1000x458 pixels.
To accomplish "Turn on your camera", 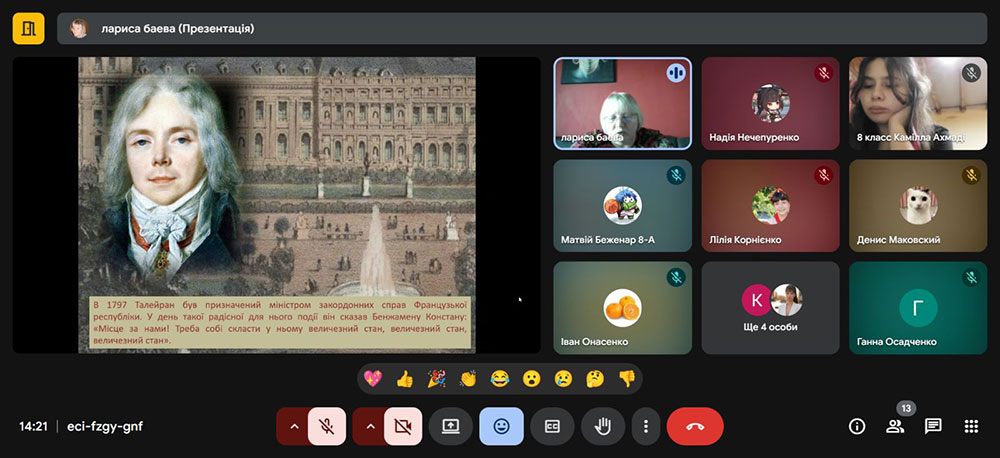I will pyautogui.click(x=403, y=426).
